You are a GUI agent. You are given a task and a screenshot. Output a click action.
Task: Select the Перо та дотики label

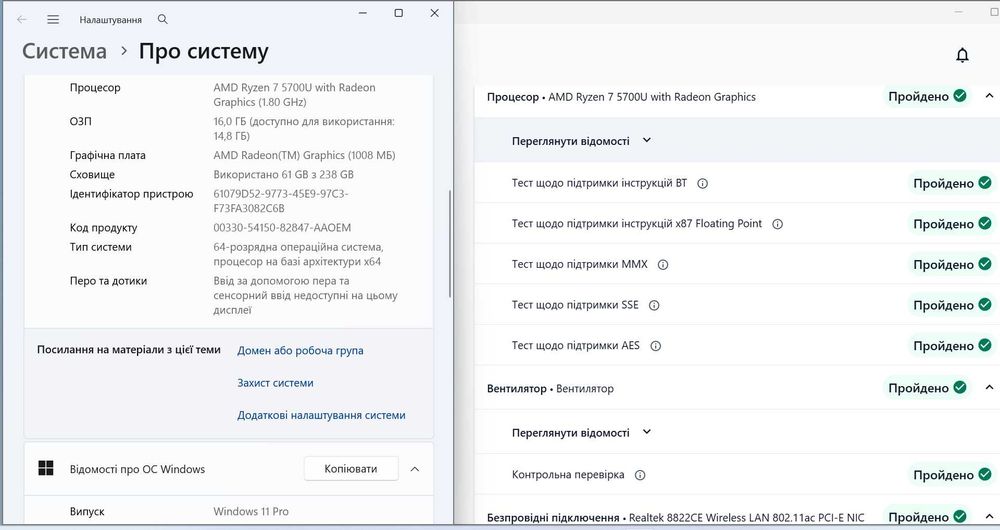coord(108,281)
